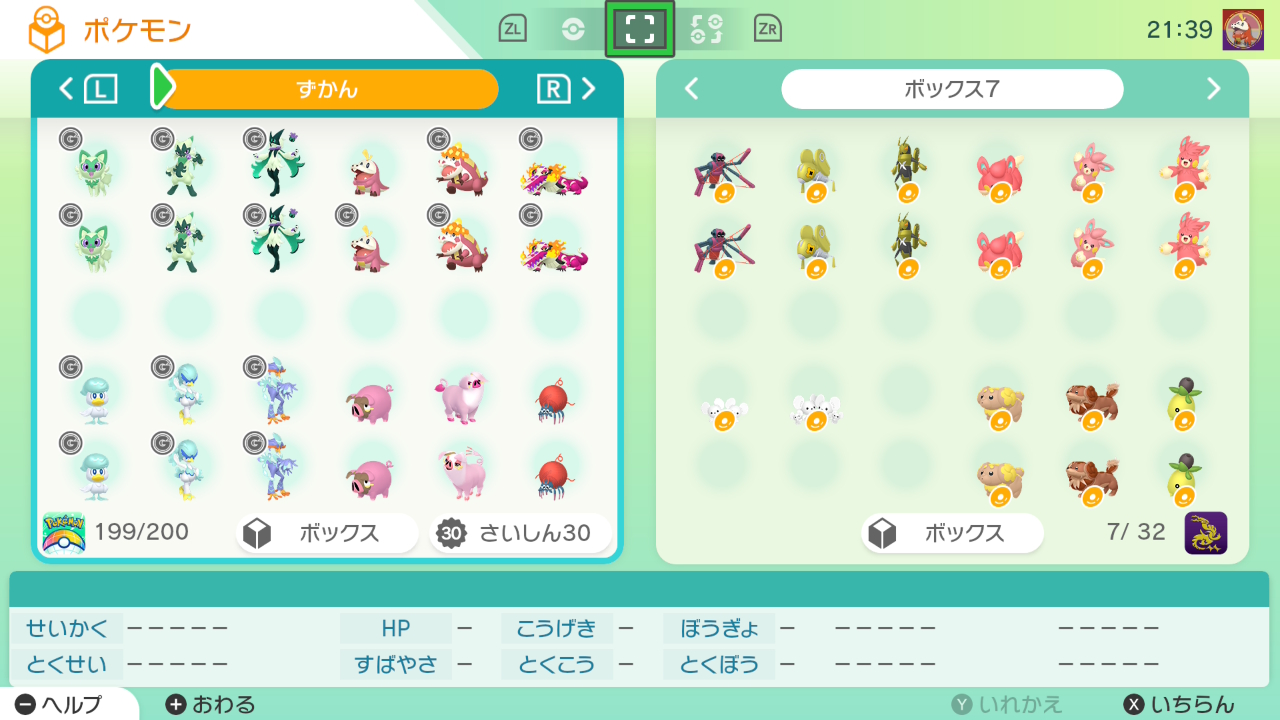Choose the swap-selection mode icon beside ZR

[707, 29]
